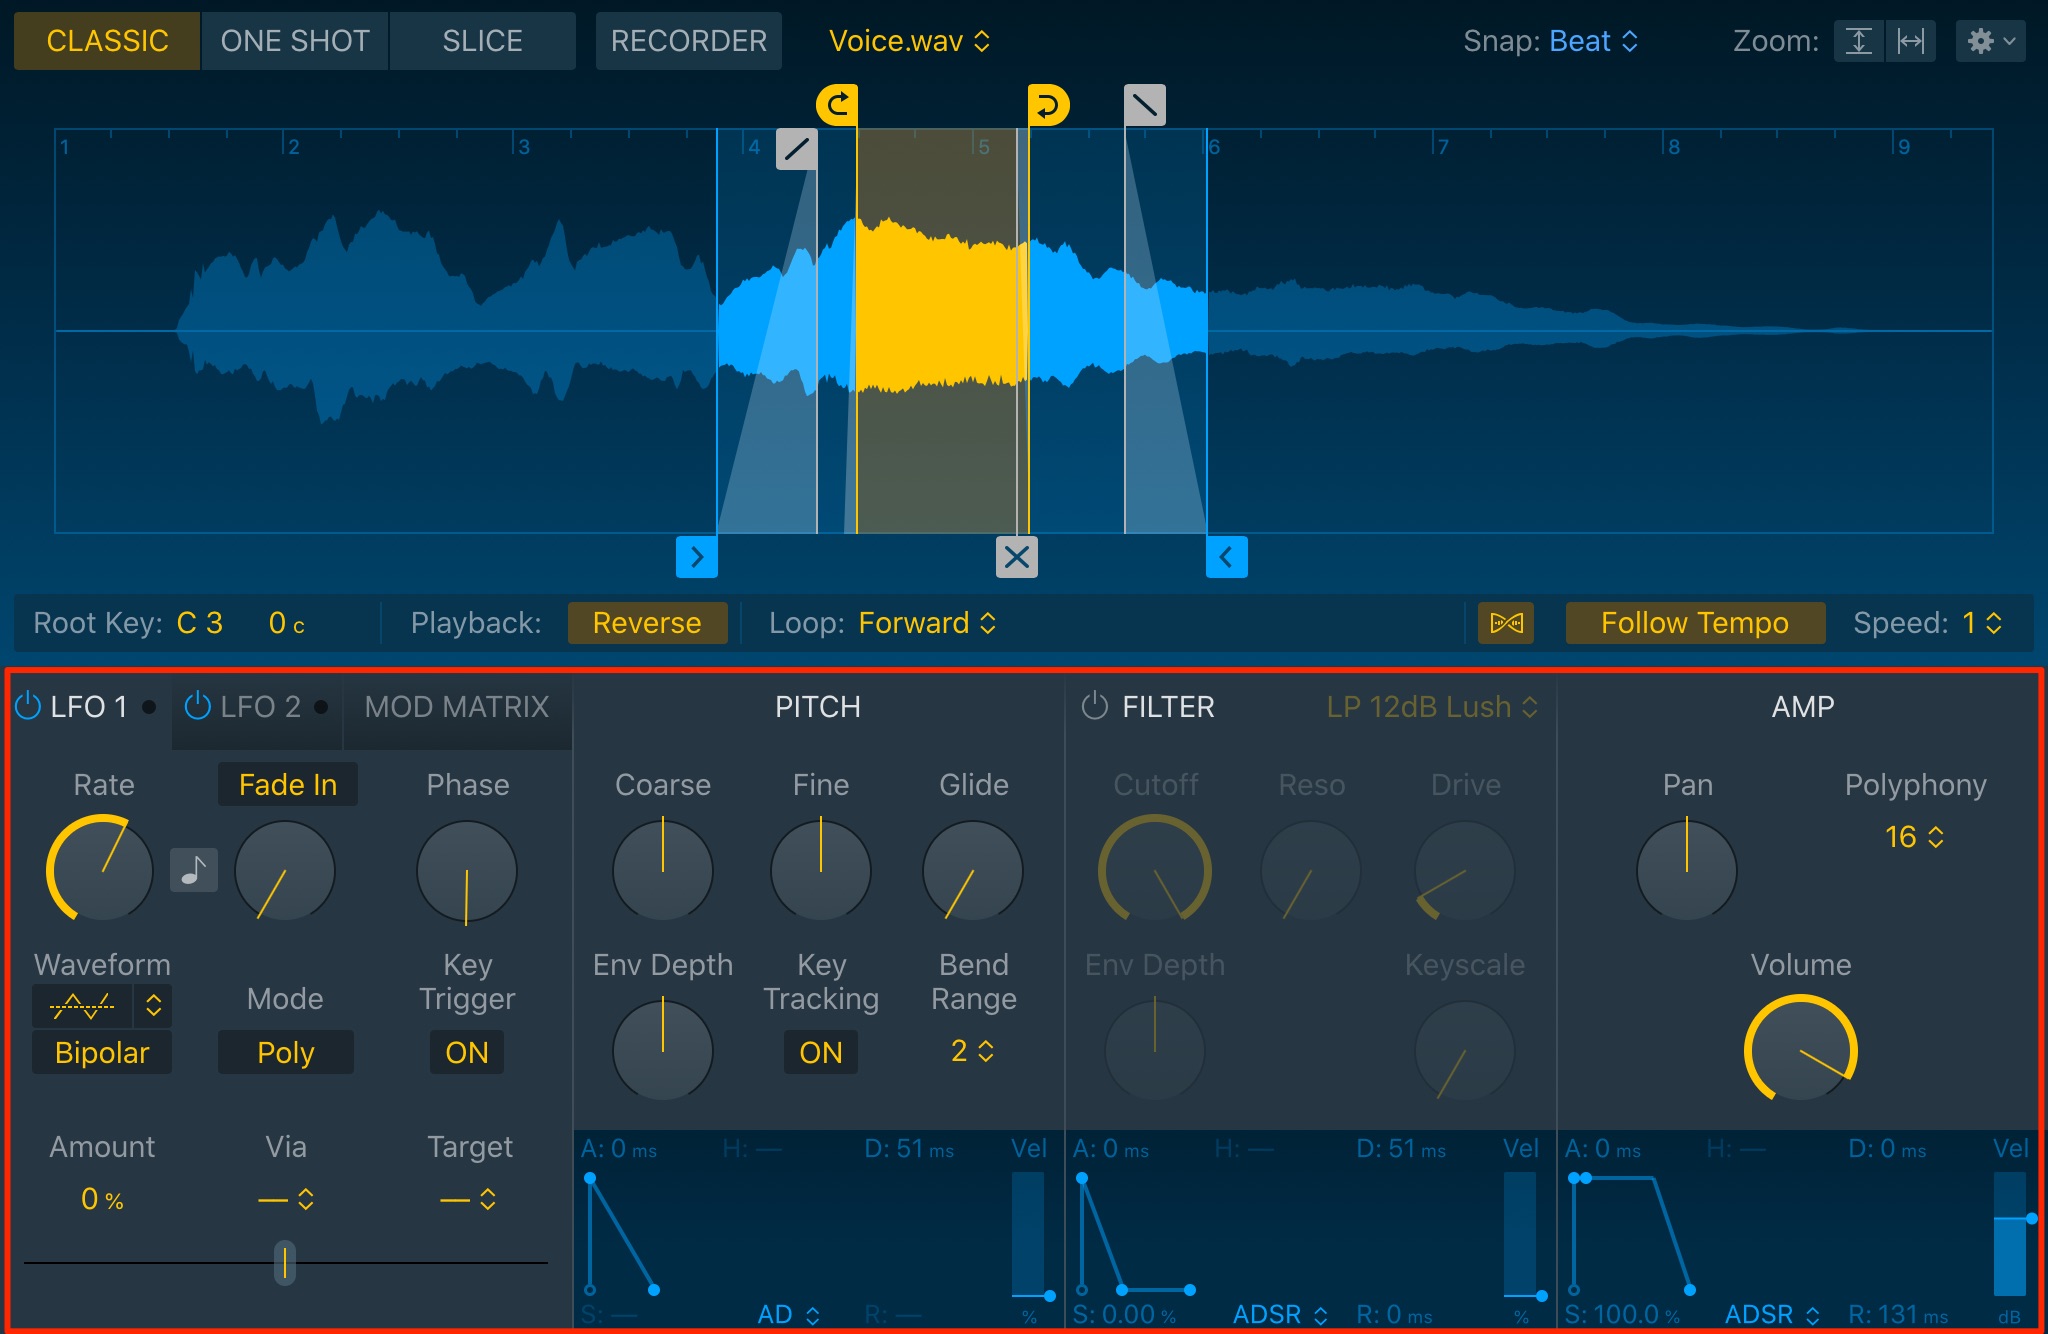
Task: Toggle Reverse playback
Action: 647,623
